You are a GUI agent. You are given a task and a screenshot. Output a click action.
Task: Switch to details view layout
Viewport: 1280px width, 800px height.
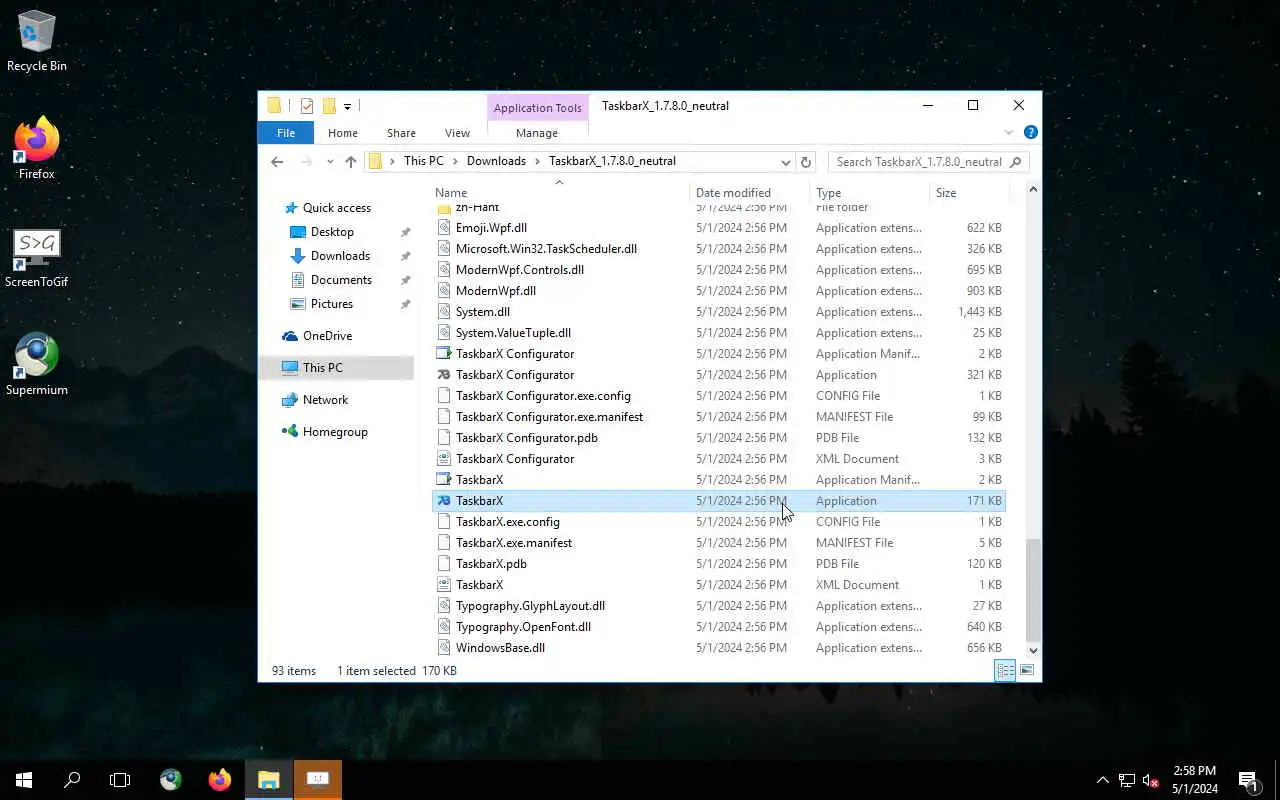1005,671
